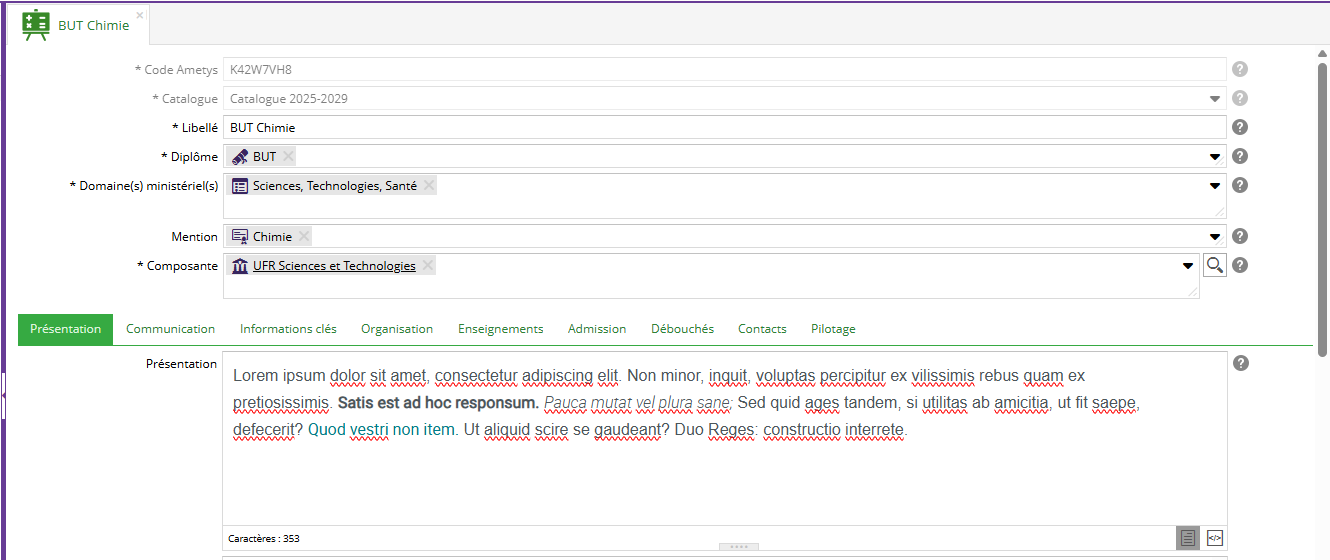Viewport: 1330px width, 560px height.
Task: Remove Sciences, Technologies, Santé domain tag
Action: click(429, 185)
